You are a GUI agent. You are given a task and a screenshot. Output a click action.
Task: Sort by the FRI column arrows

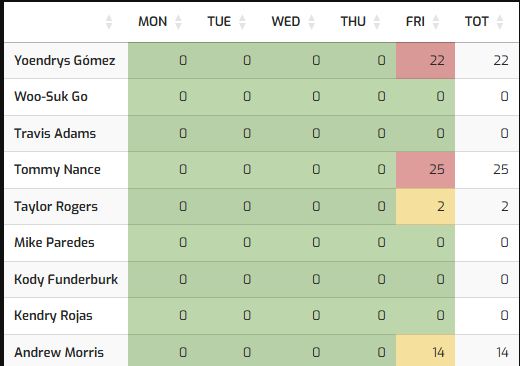pos(436,22)
